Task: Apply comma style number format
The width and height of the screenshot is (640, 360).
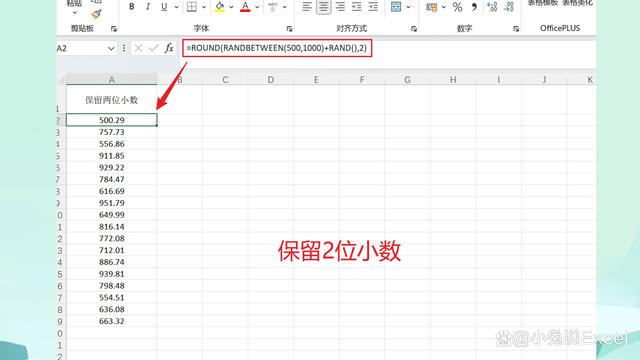Action: point(474,7)
